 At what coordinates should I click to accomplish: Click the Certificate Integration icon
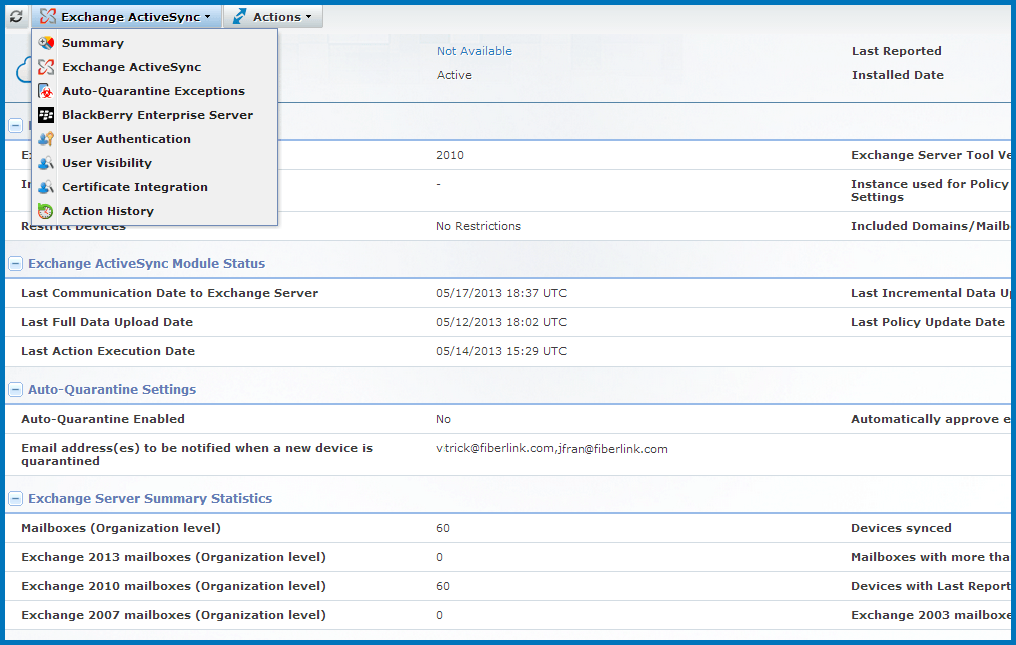tap(46, 187)
